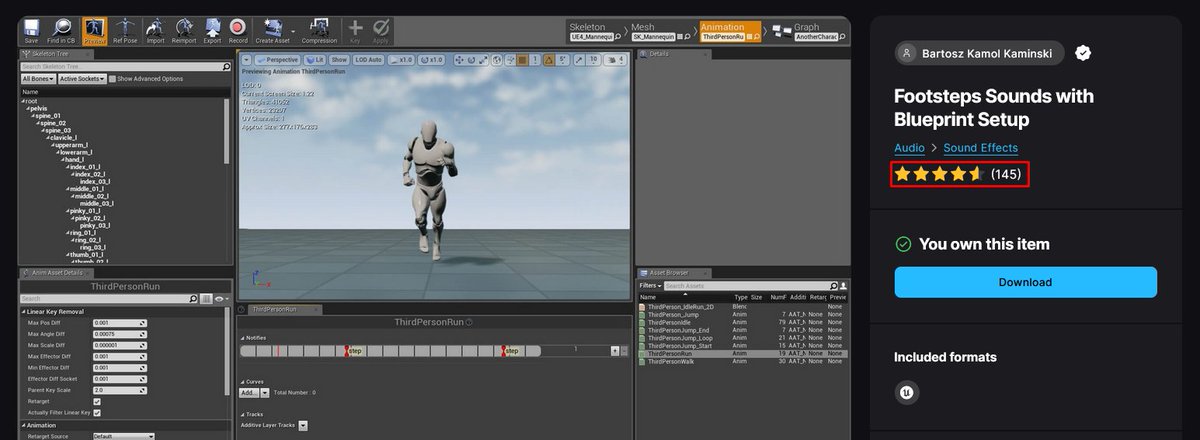Screen dimensions: 1200x440
Task: Open the Lit view mode dropdown
Action: coord(314,60)
